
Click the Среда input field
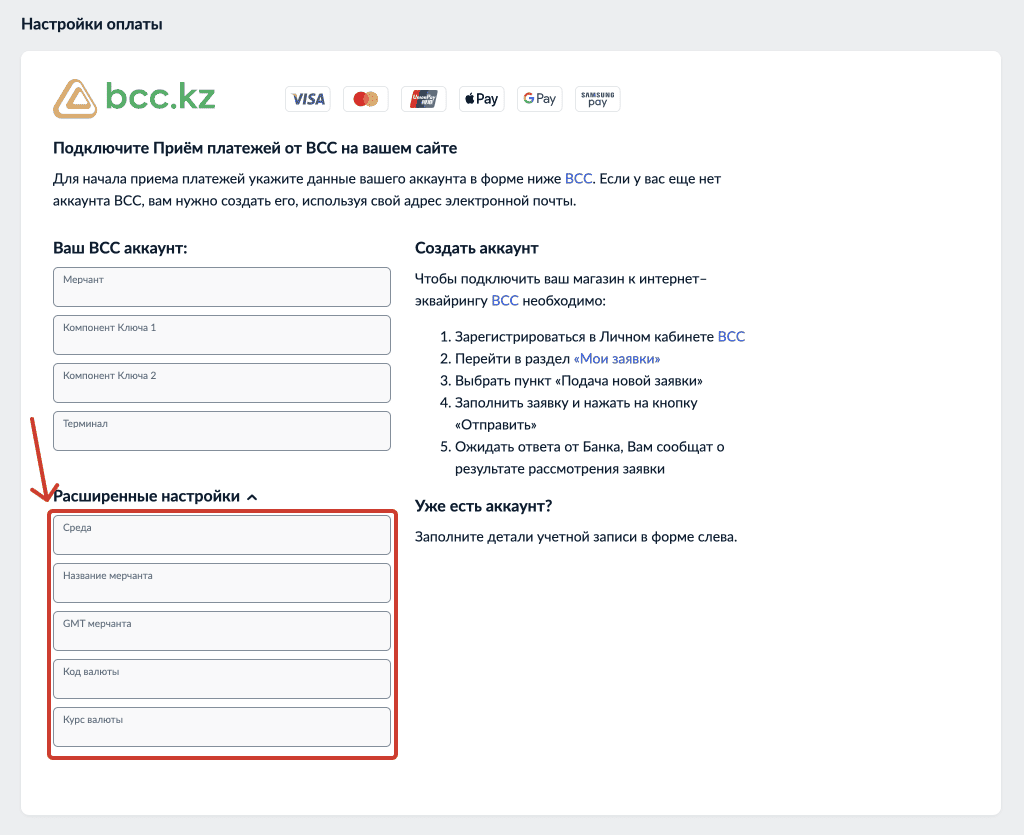point(222,535)
